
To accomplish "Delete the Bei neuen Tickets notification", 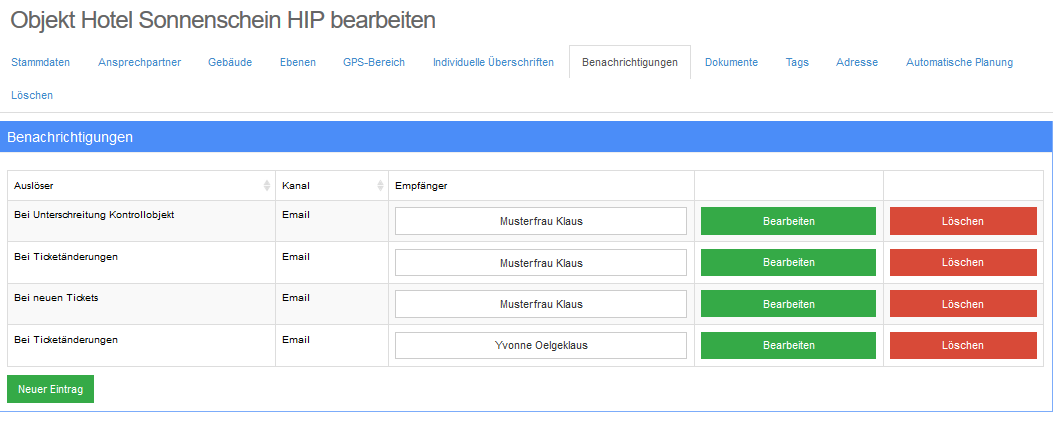I will click(963, 304).
